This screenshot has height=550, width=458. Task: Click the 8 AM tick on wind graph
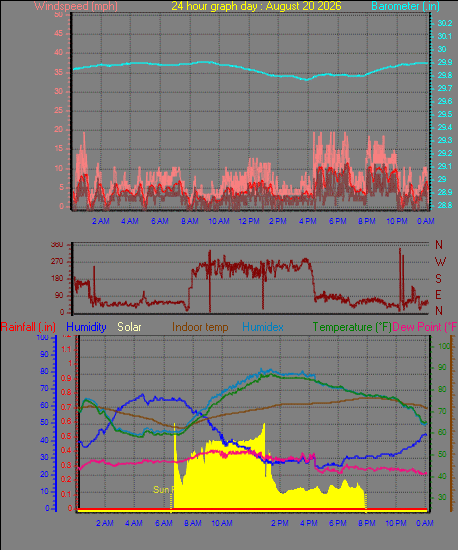(x=189, y=221)
